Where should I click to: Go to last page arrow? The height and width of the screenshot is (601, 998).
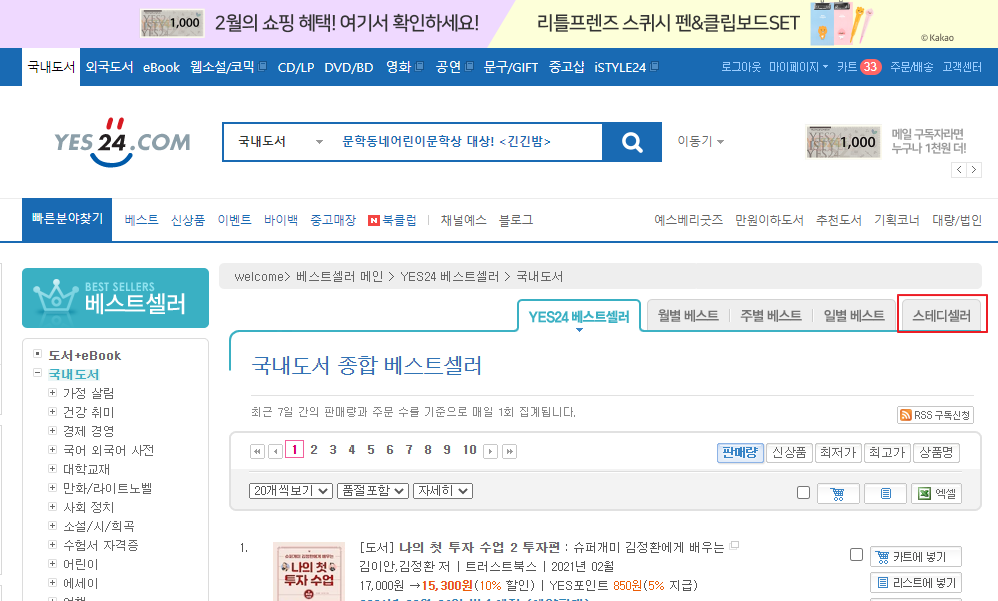[x=509, y=451]
